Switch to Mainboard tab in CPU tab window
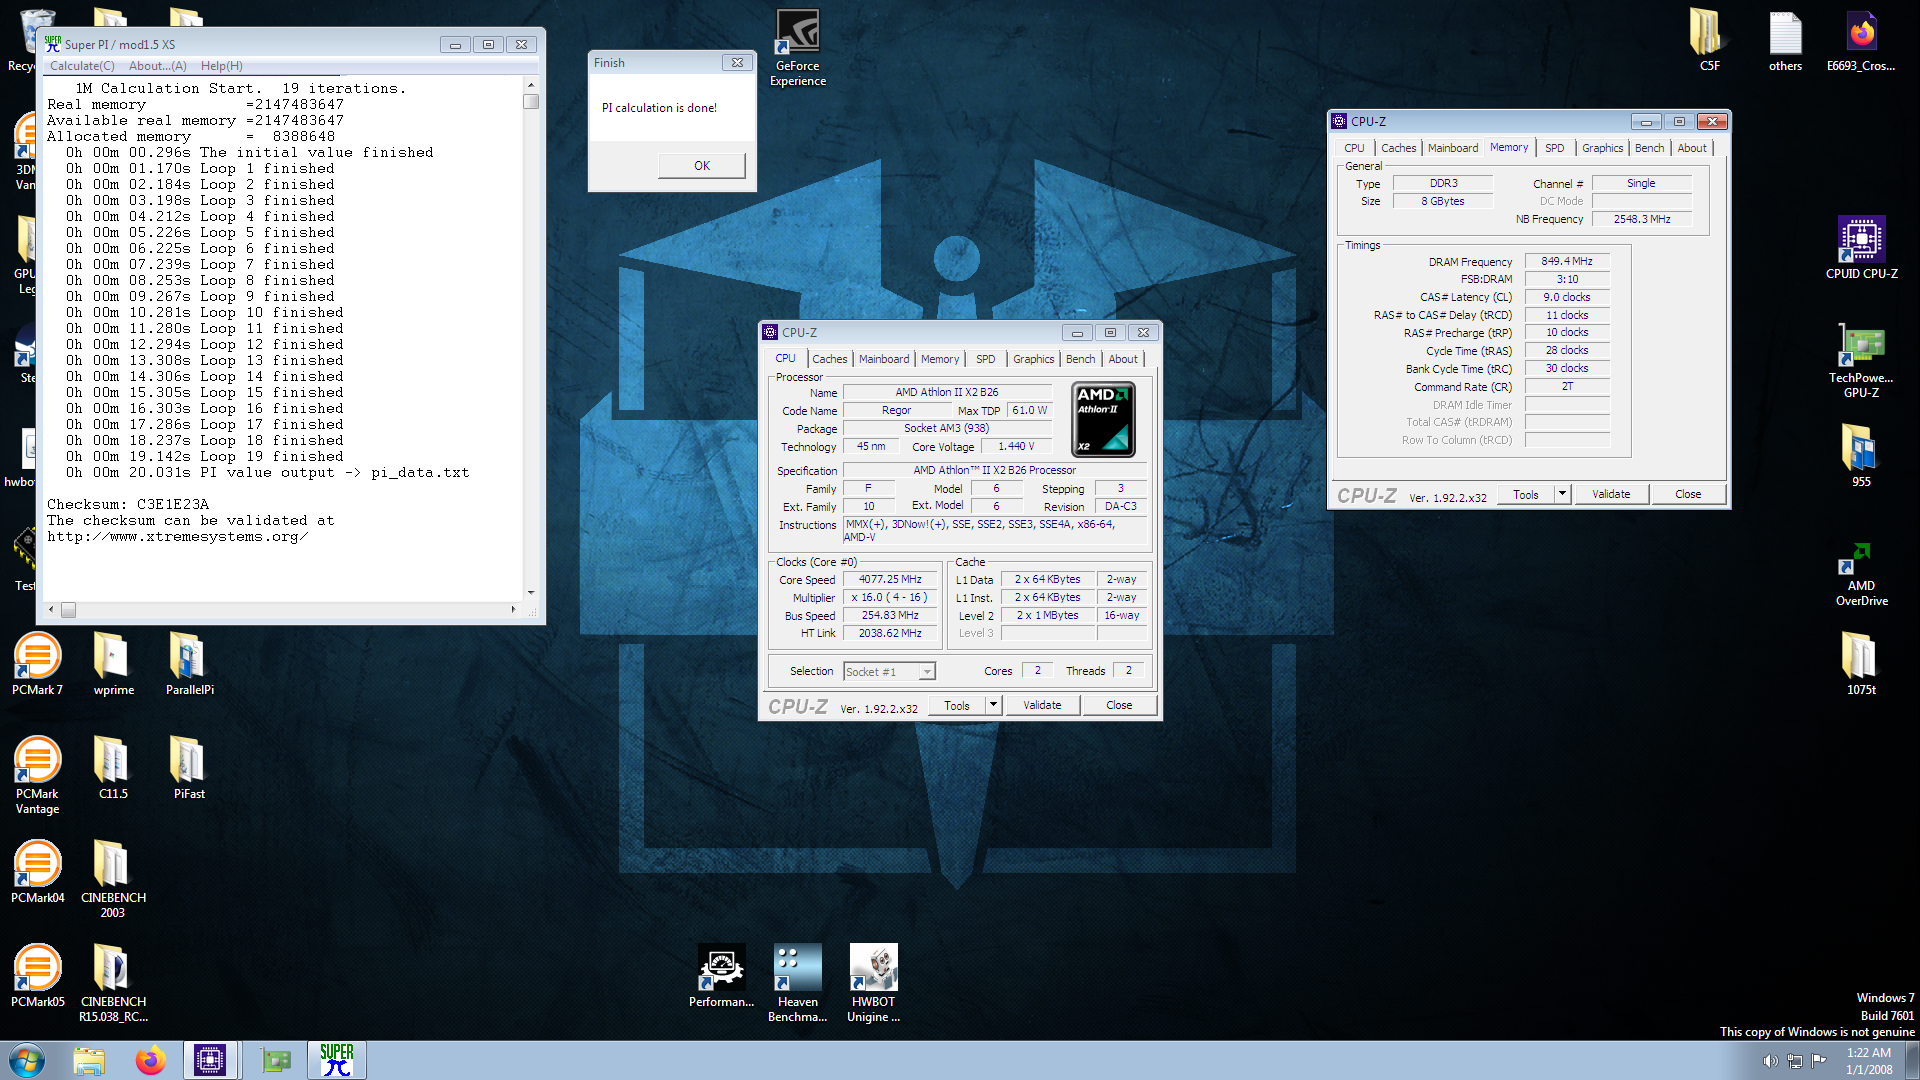This screenshot has width=1920, height=1080. pos(884,359)
